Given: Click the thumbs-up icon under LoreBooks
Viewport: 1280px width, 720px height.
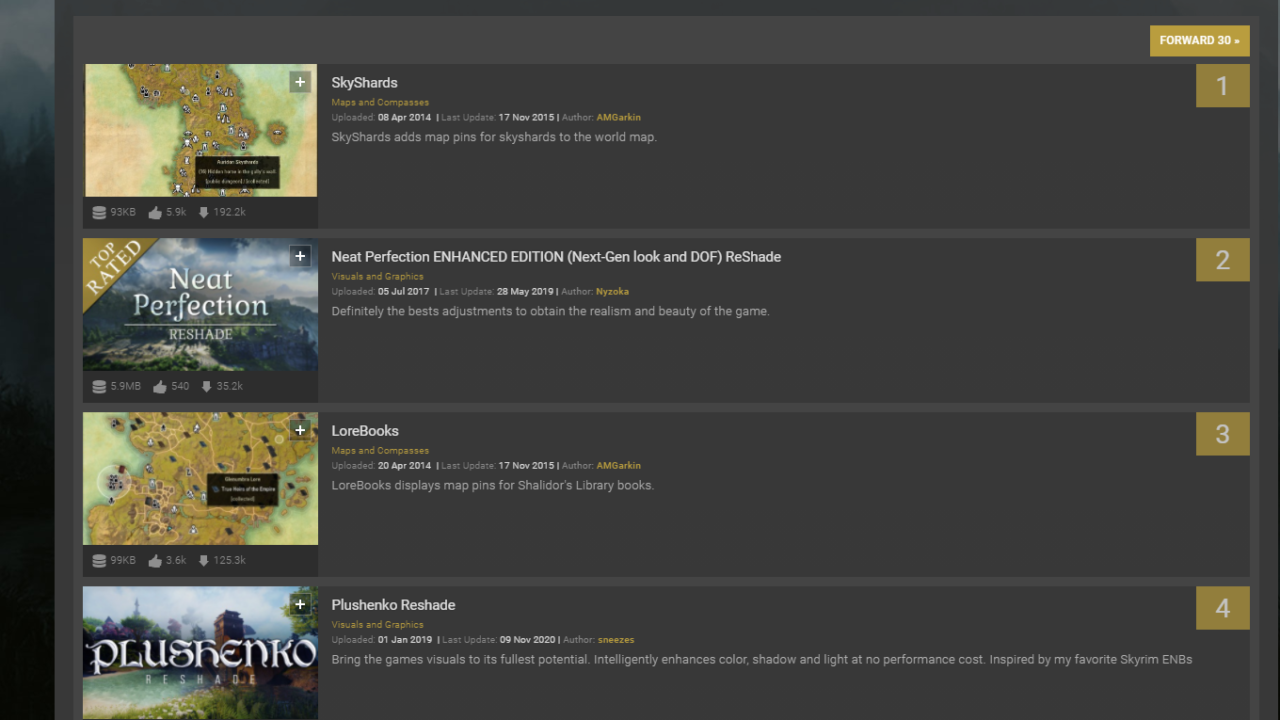Looking at the screenshot, I should pyautogui.click(x=155, y=560).
